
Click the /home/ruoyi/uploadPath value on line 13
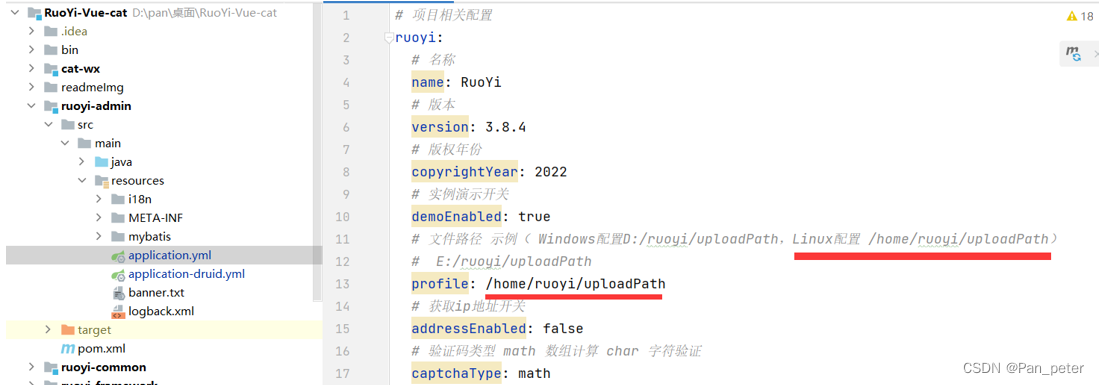coord(575,284)
